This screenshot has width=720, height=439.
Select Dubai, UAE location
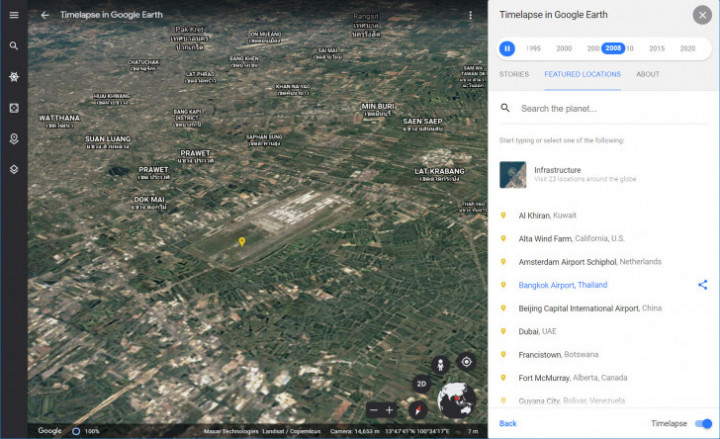[537, 332]
